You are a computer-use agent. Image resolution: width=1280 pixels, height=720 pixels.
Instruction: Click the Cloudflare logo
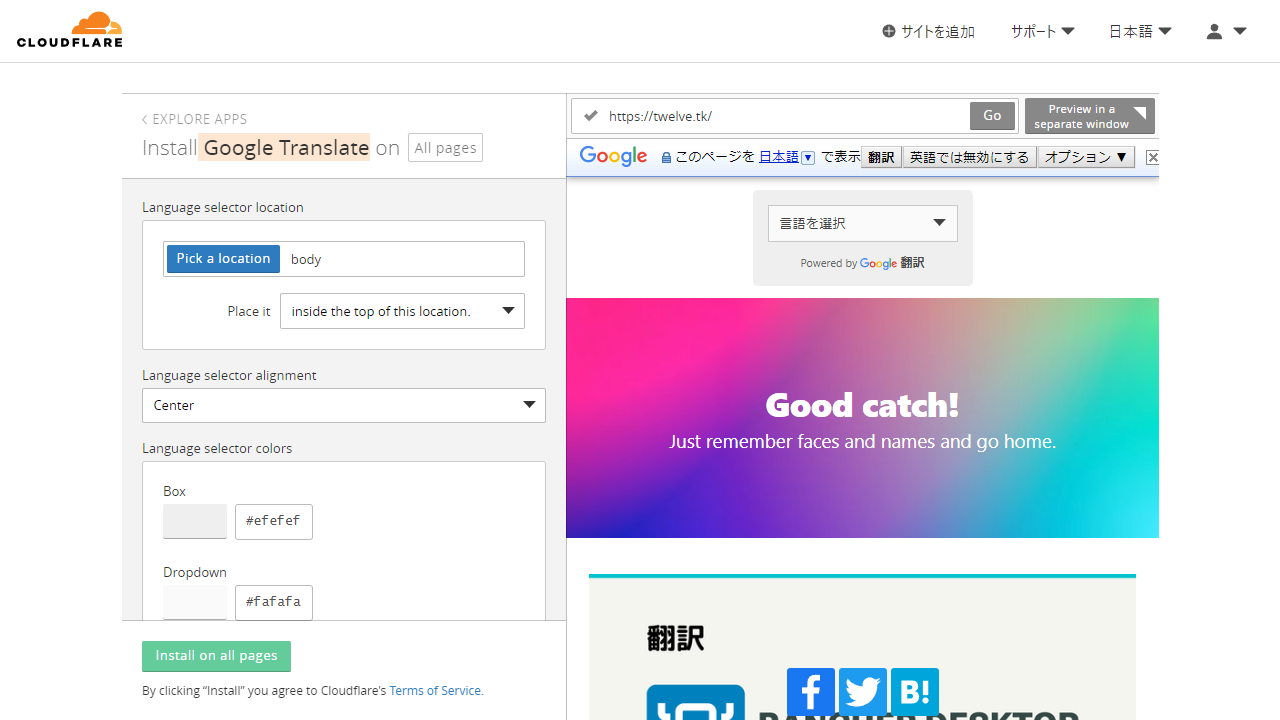click(x=70, y=30)
